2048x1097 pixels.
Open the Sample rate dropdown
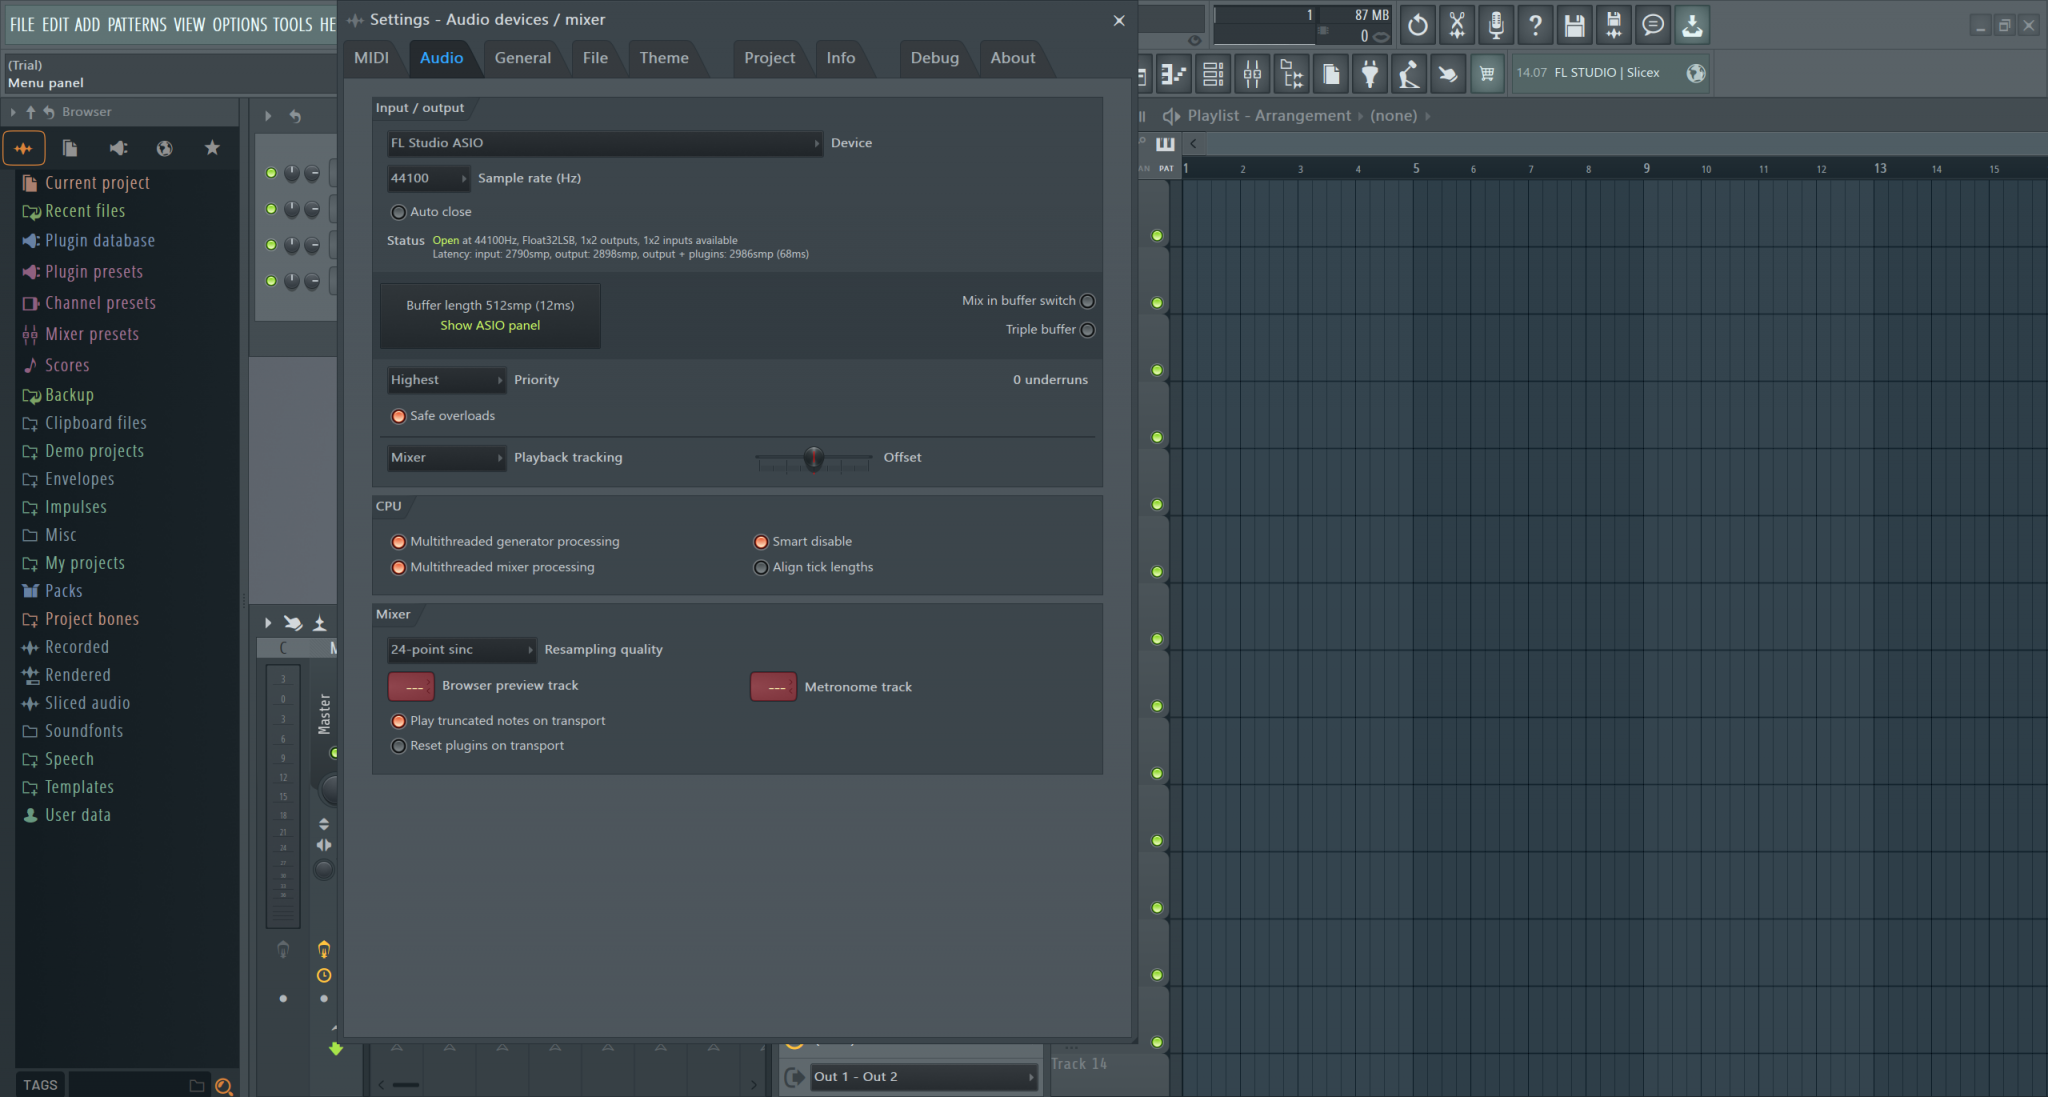coord(428,178)
